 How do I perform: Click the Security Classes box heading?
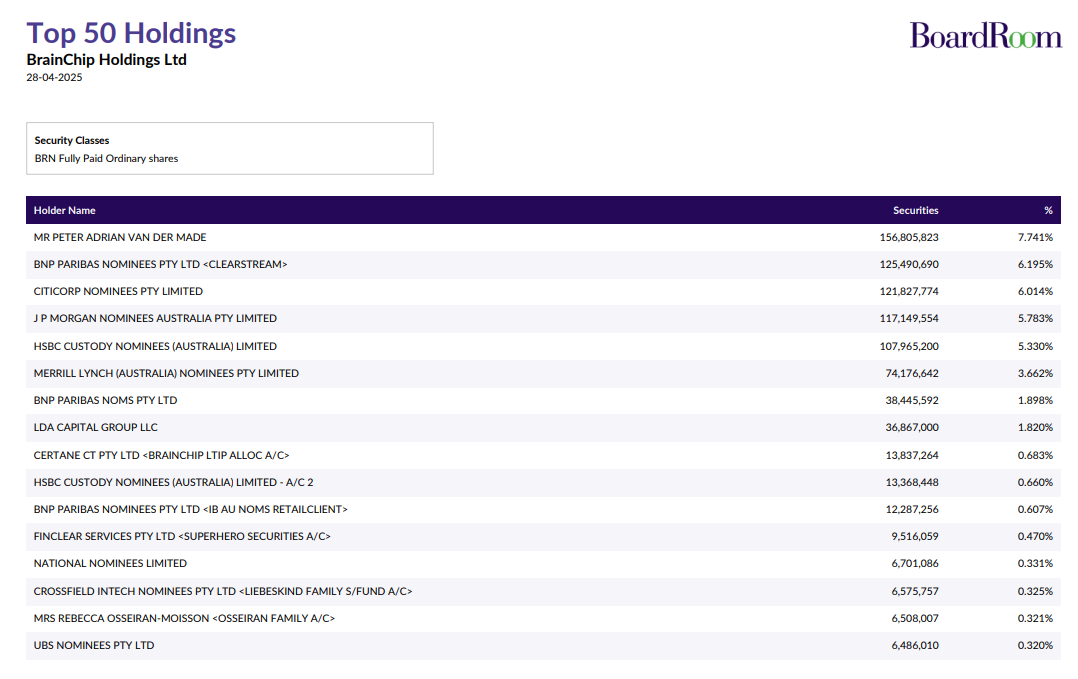[x=72, y=141]
